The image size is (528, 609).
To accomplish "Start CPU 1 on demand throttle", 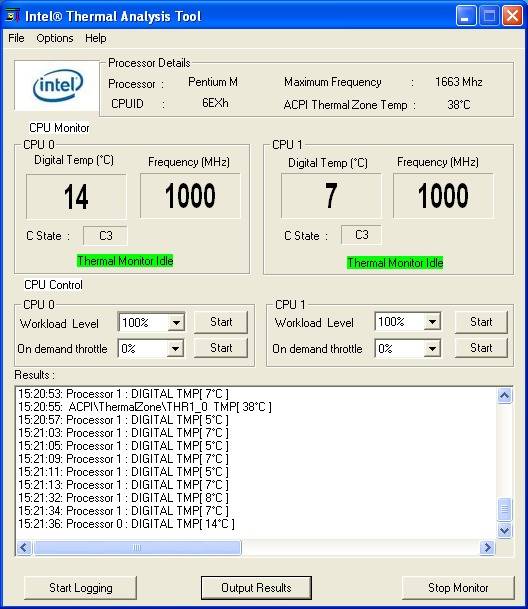I will [481, 348].
